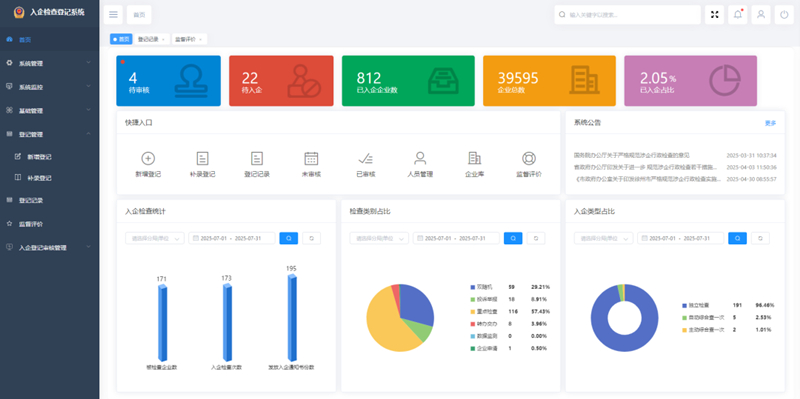Click 更多 link in 系统公告

pyautogui.click(x=770, y=123)
